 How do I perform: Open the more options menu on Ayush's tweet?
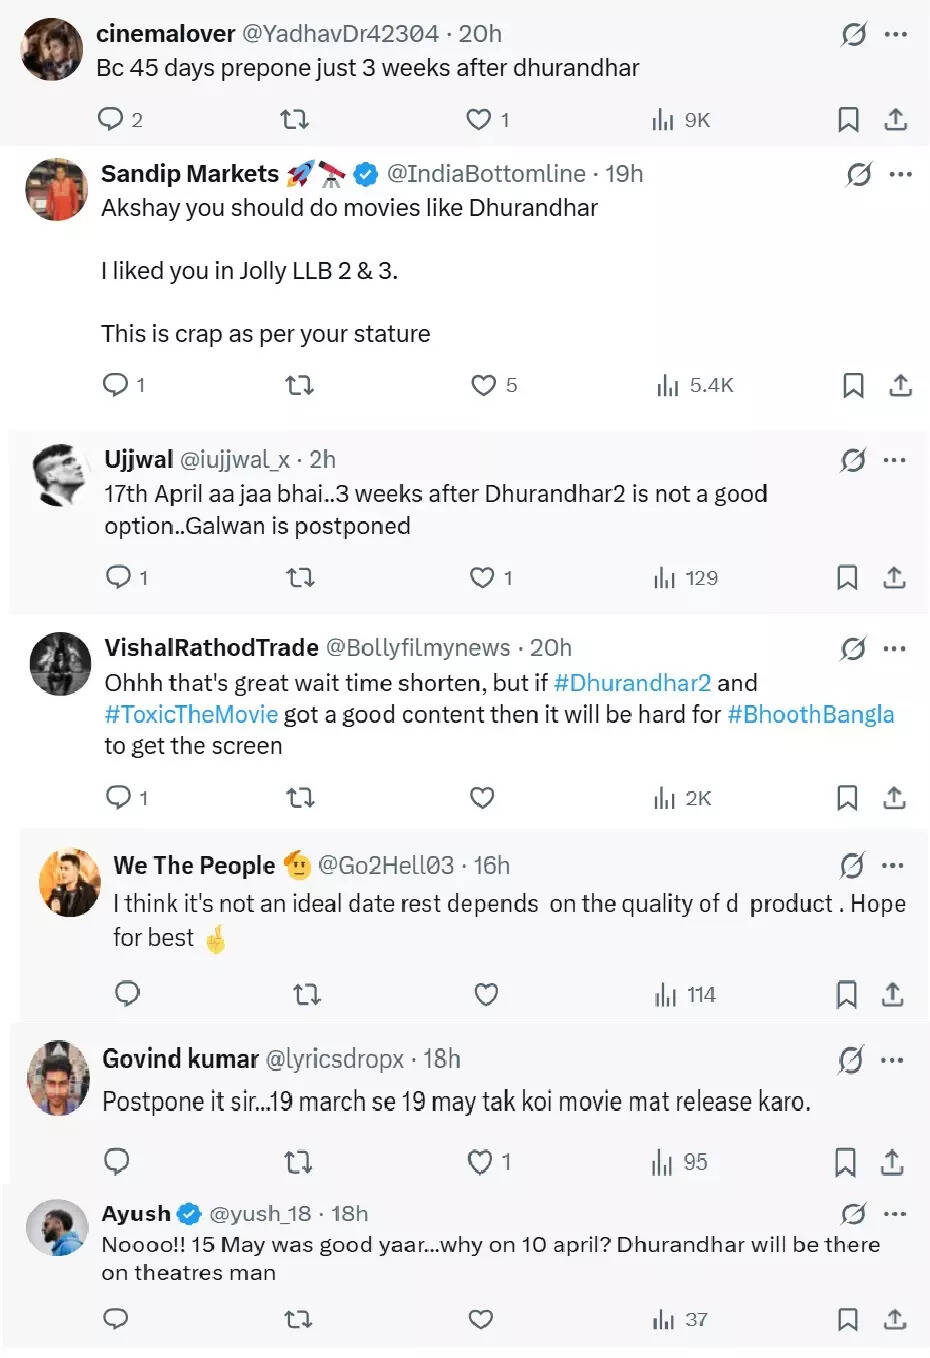point(894,1213)
